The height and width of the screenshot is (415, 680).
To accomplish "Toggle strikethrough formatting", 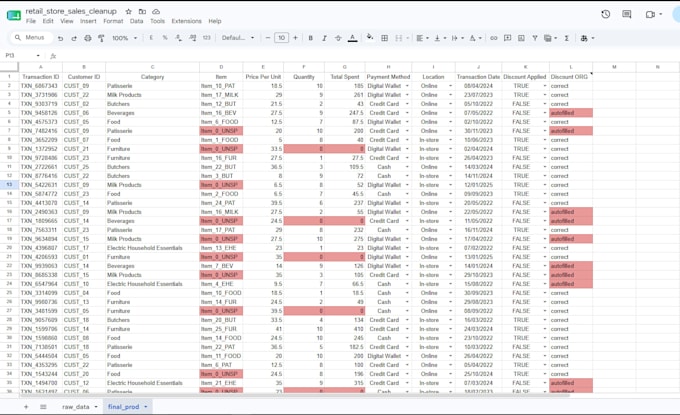I will [338, 38].
